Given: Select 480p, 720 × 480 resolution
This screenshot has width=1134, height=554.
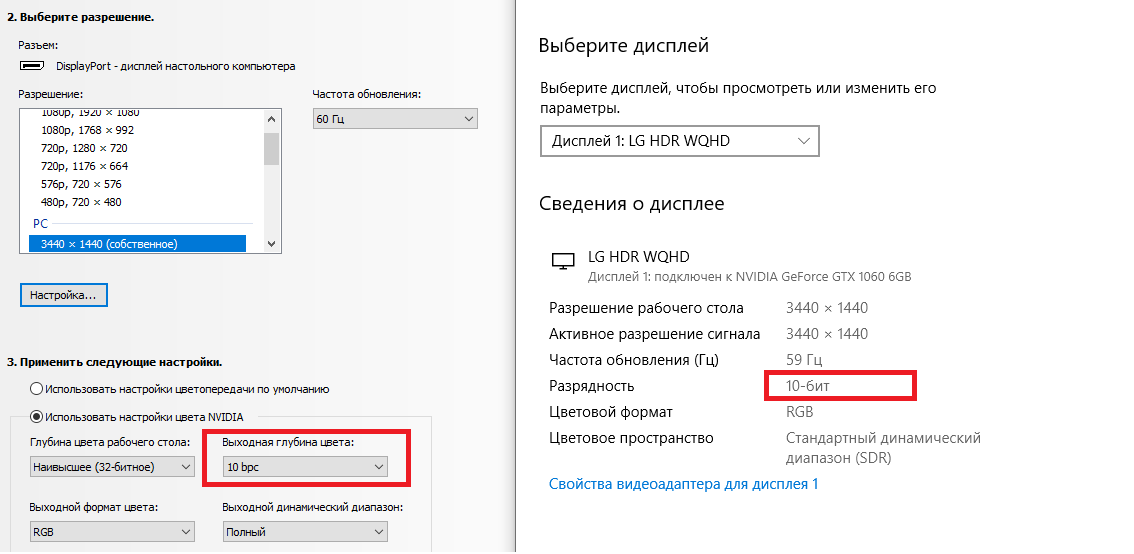Looking at the screenshot, I should [x=81, y=202].
